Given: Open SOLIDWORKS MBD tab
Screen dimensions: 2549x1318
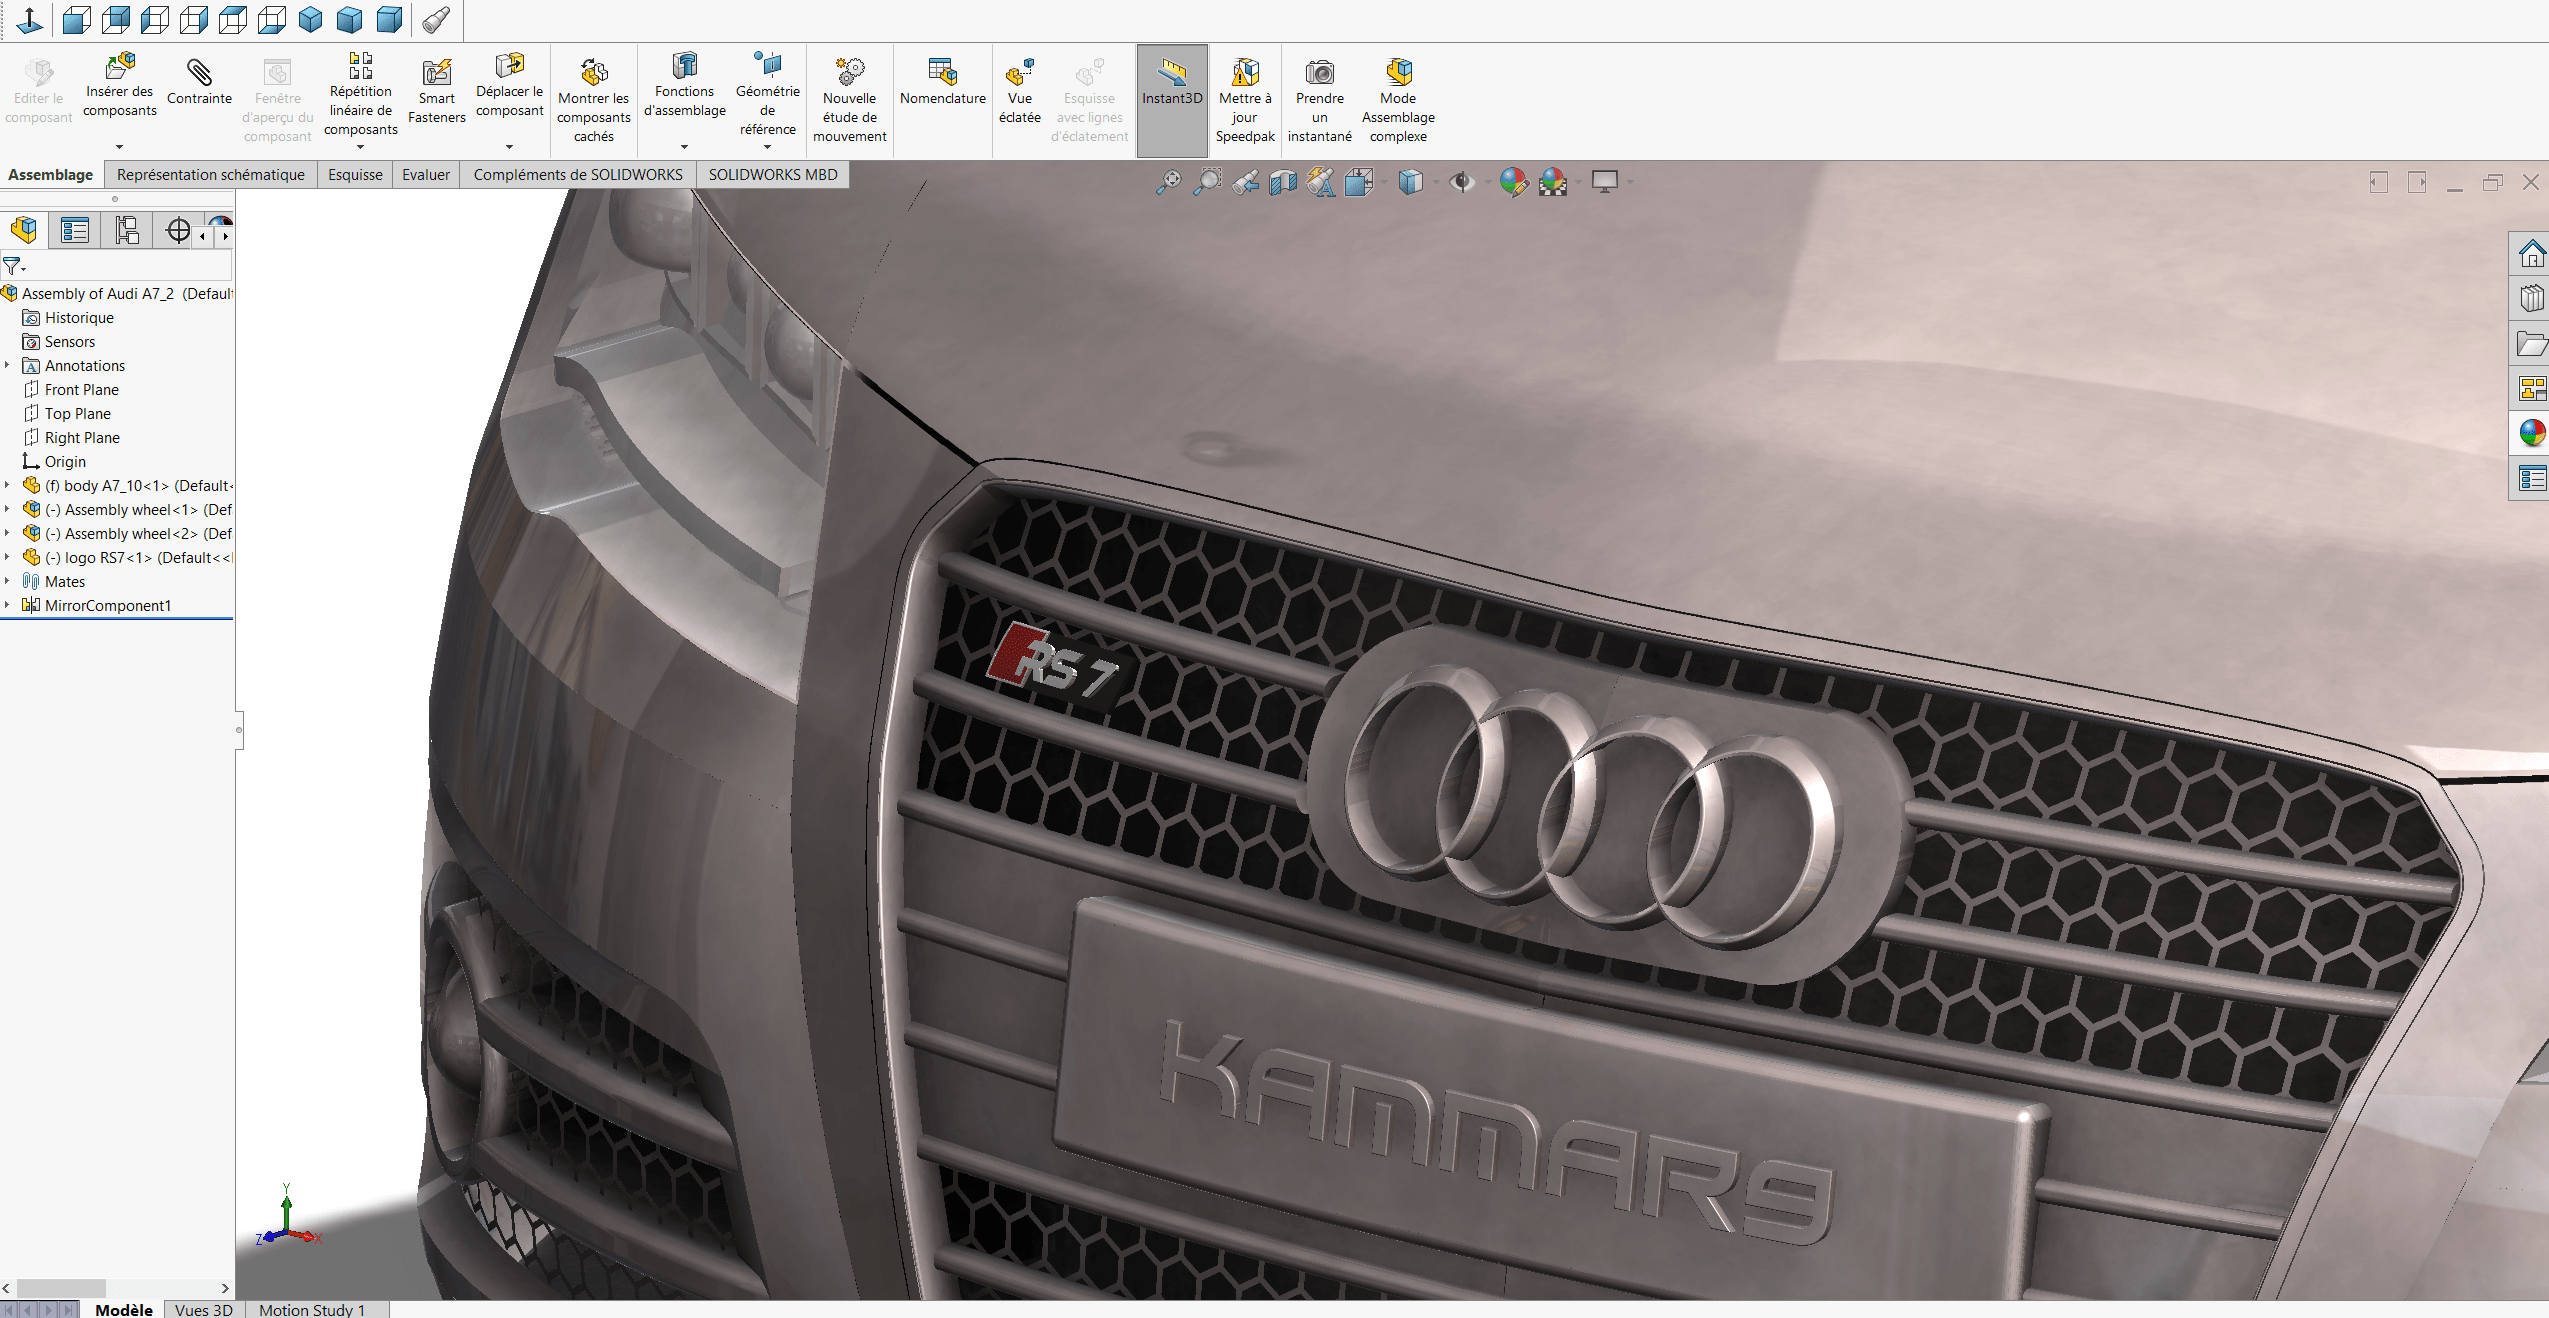Looking at the screenshot, I should pos(773,175).
